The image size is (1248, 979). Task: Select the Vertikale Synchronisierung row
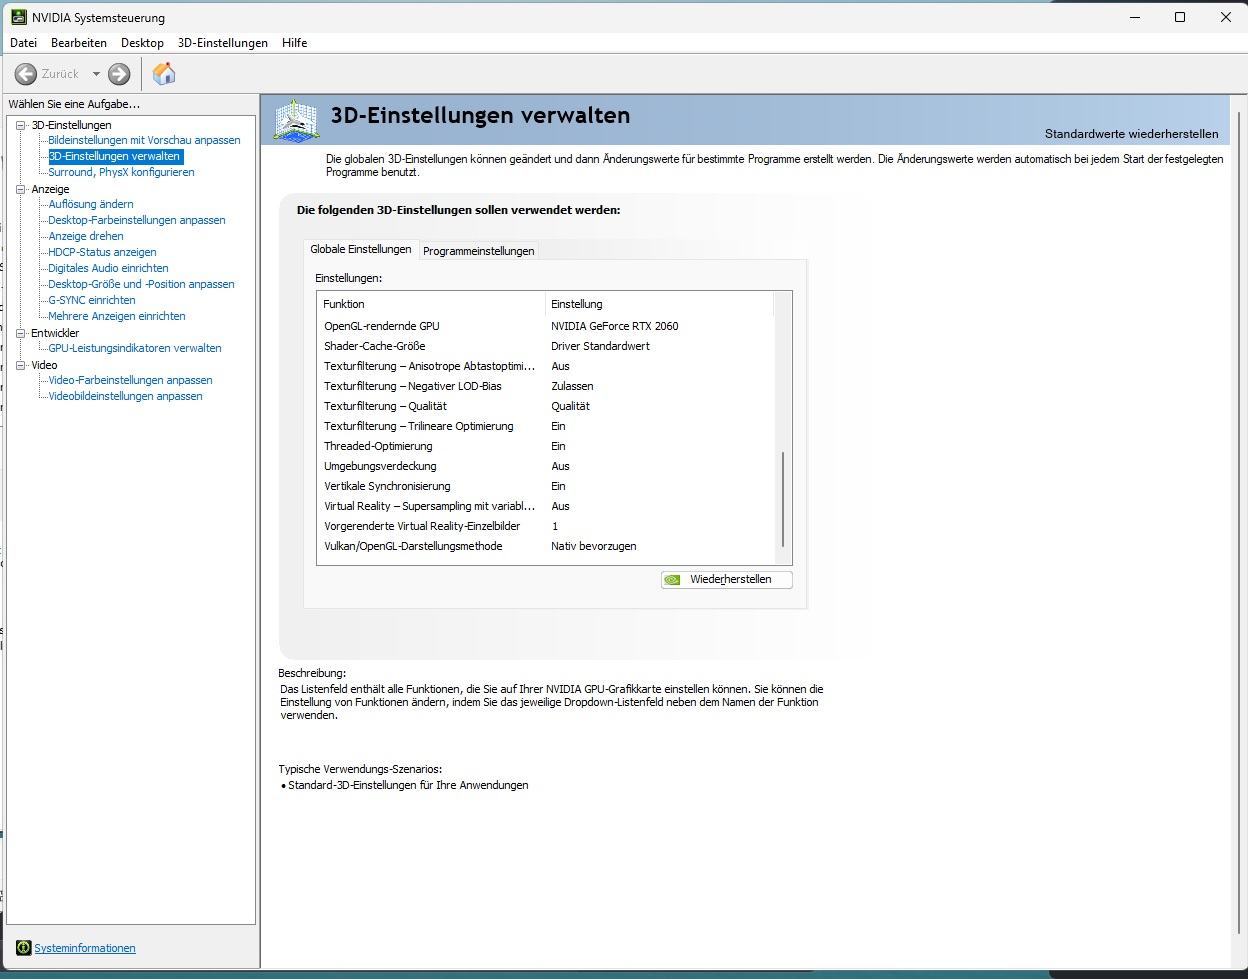(x=546, y=486)
